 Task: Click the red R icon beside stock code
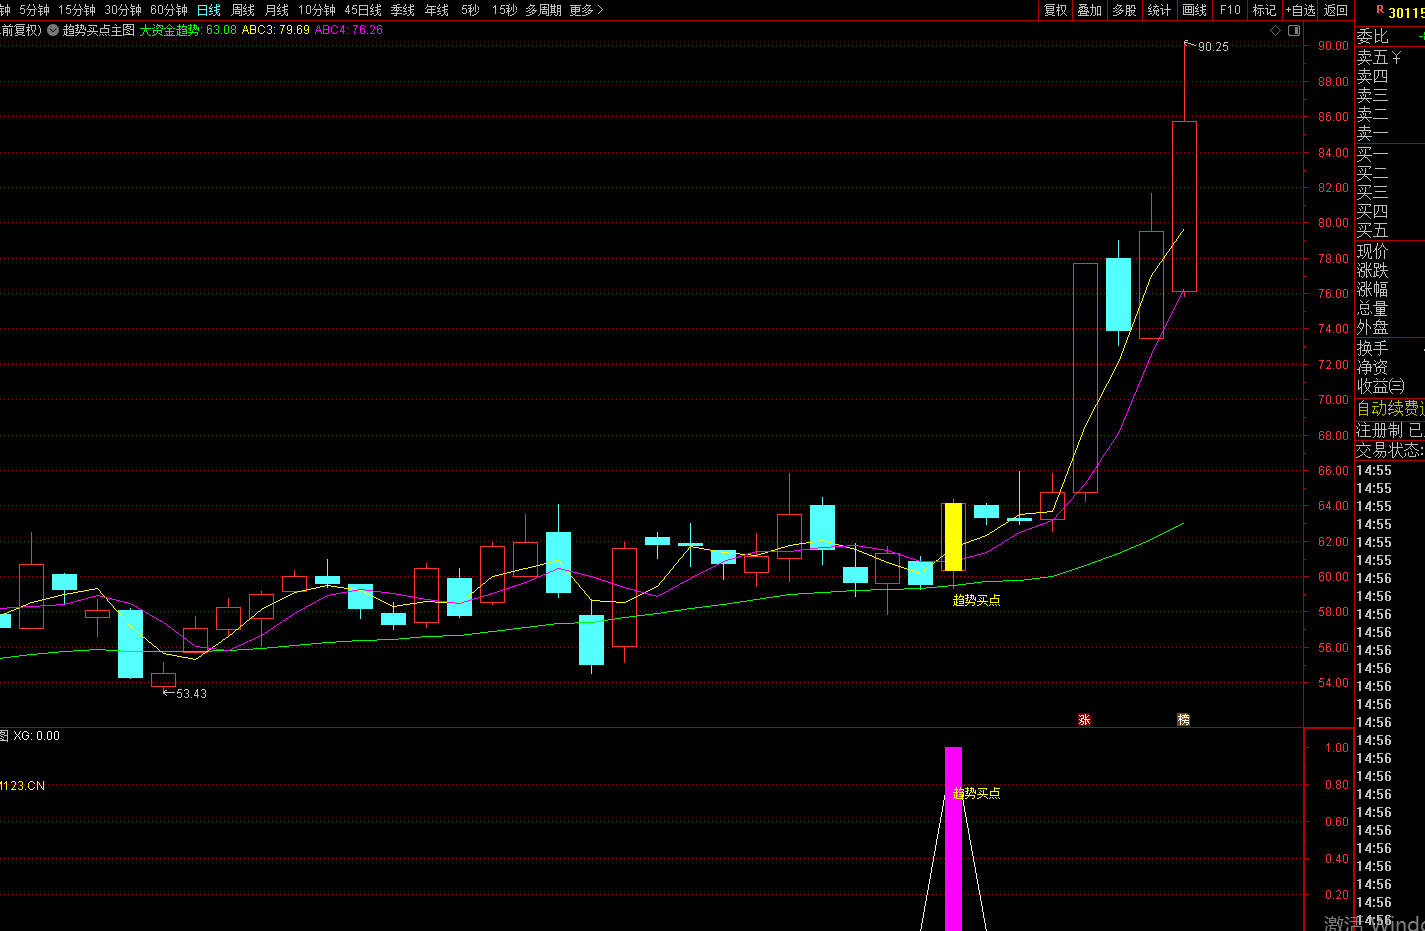(1380, 10)
